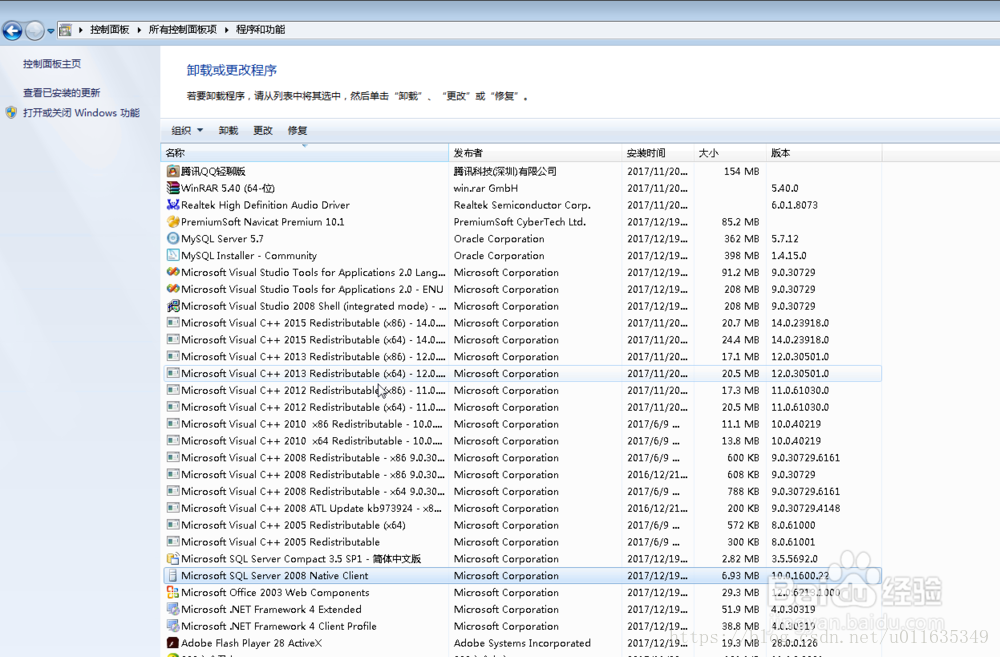Select WinRAR 5.40 program icon
Screen dimensions: 1000x657
(x=173, y=188)
